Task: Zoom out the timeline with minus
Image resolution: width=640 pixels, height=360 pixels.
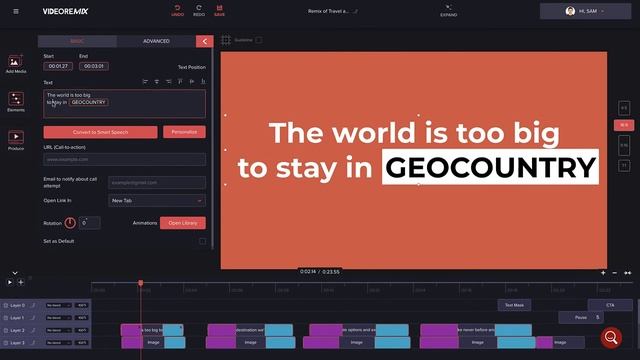Action: click(615, 273)
